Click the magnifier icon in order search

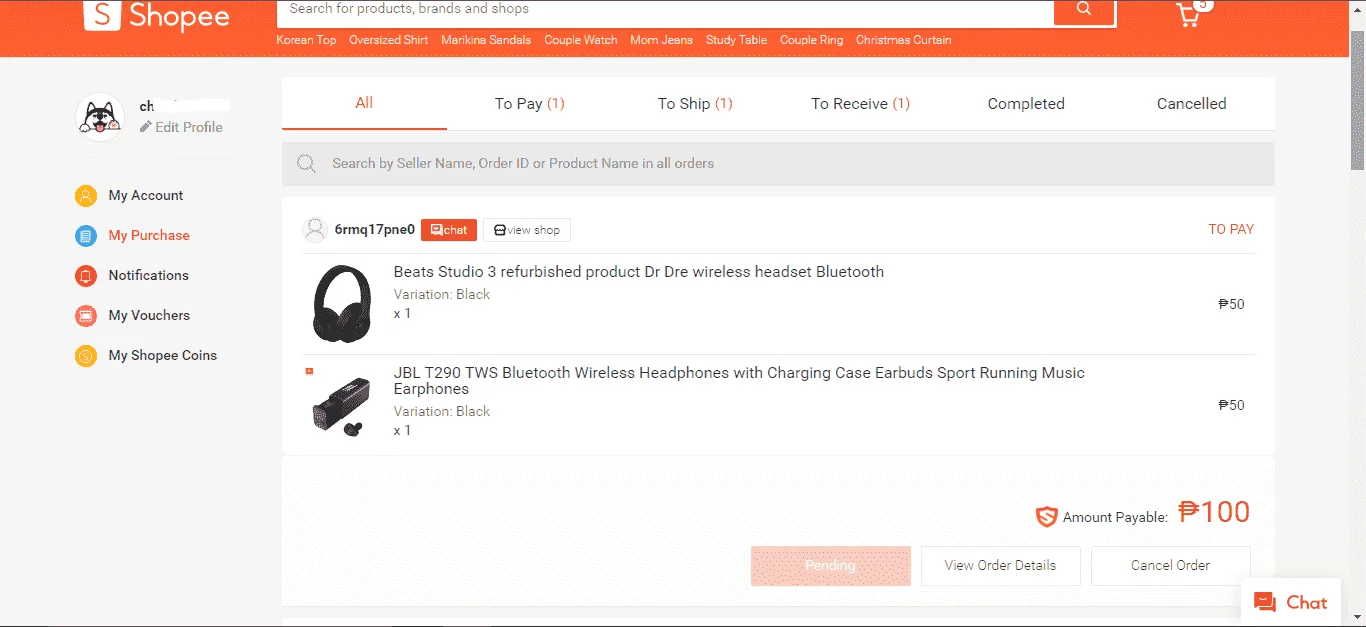click(x=307, y=163)
